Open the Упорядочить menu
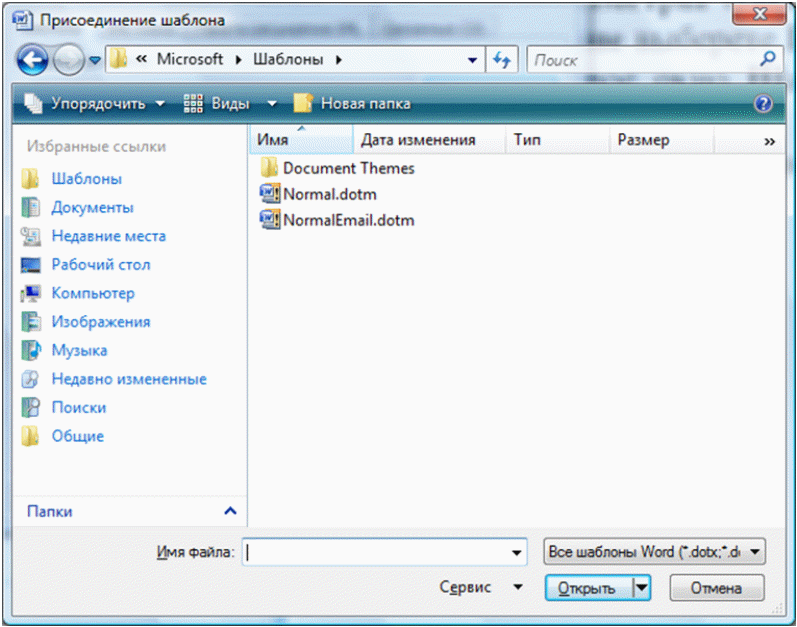Image resolution: width=797 pixels, height=627 pixels. click(x=108, y=104)
